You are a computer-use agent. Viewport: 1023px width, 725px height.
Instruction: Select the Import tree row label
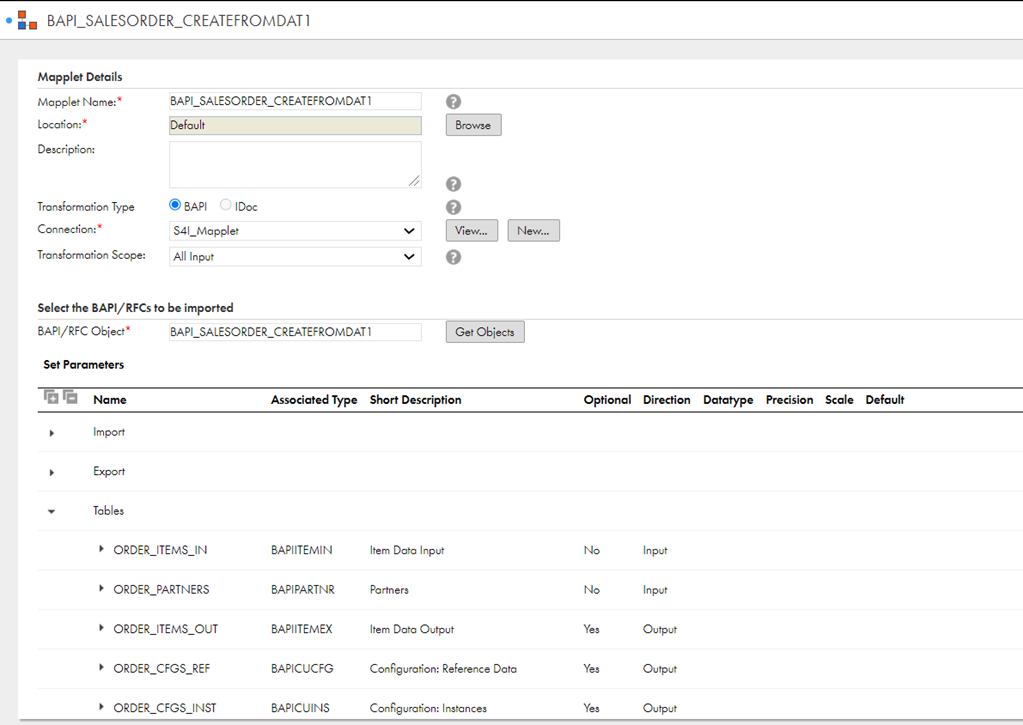point(109,432)
